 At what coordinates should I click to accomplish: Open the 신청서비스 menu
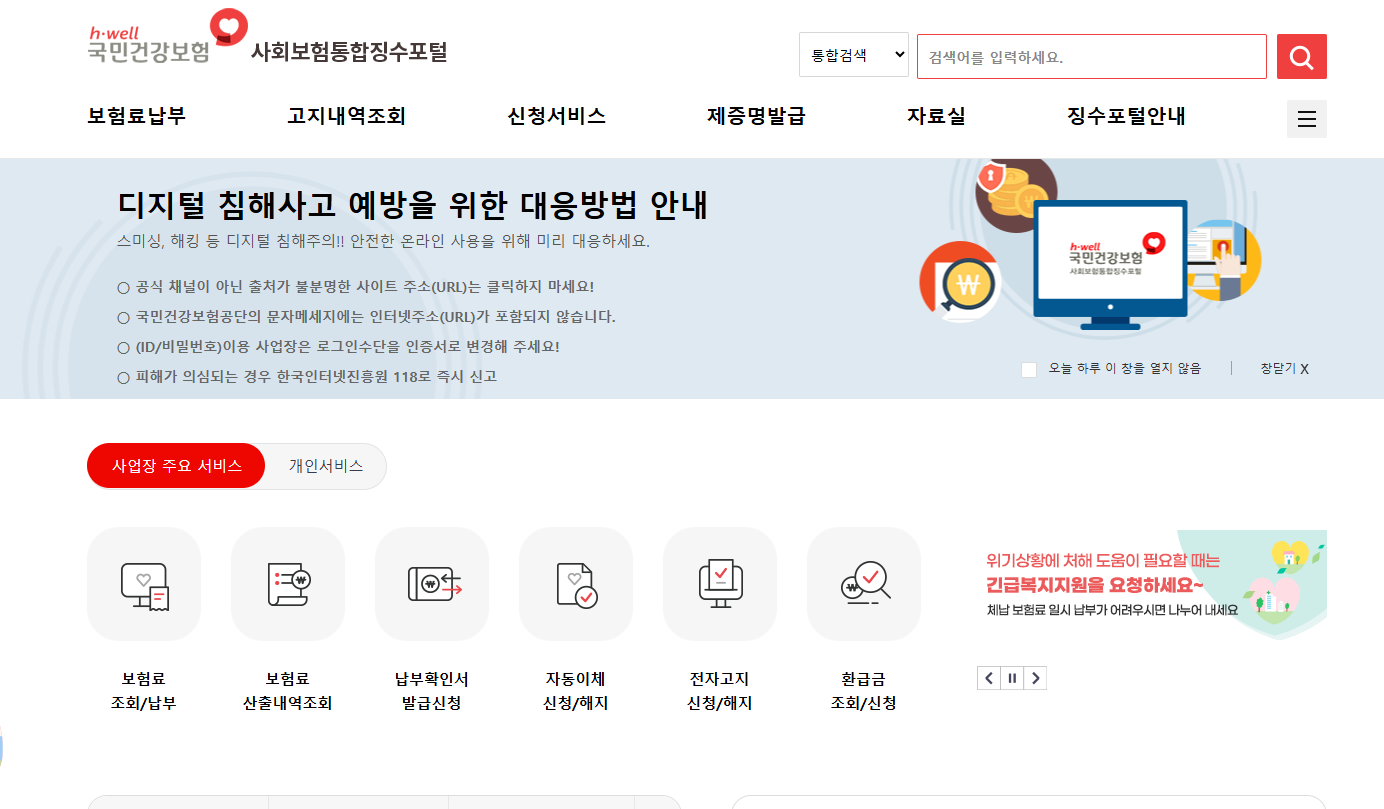(556, 116)
